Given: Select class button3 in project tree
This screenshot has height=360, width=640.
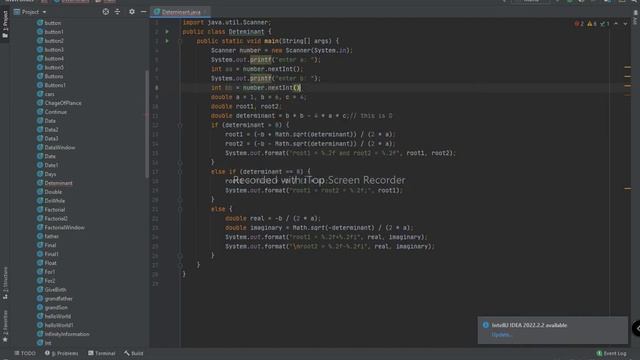Looking at the screenshot, I should [x=50, y=49].
